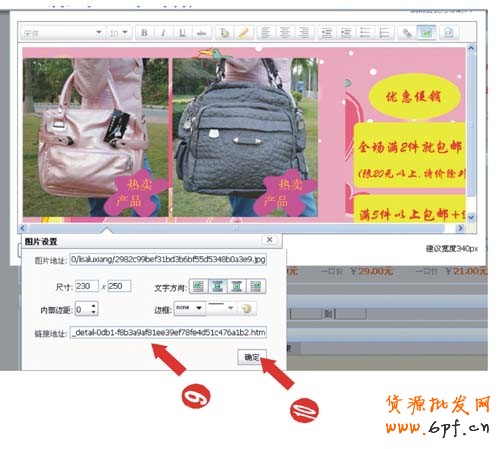Click the 链接地址 link URL field
The height and width of the screenshot is (449, 500).
point(168,332)
